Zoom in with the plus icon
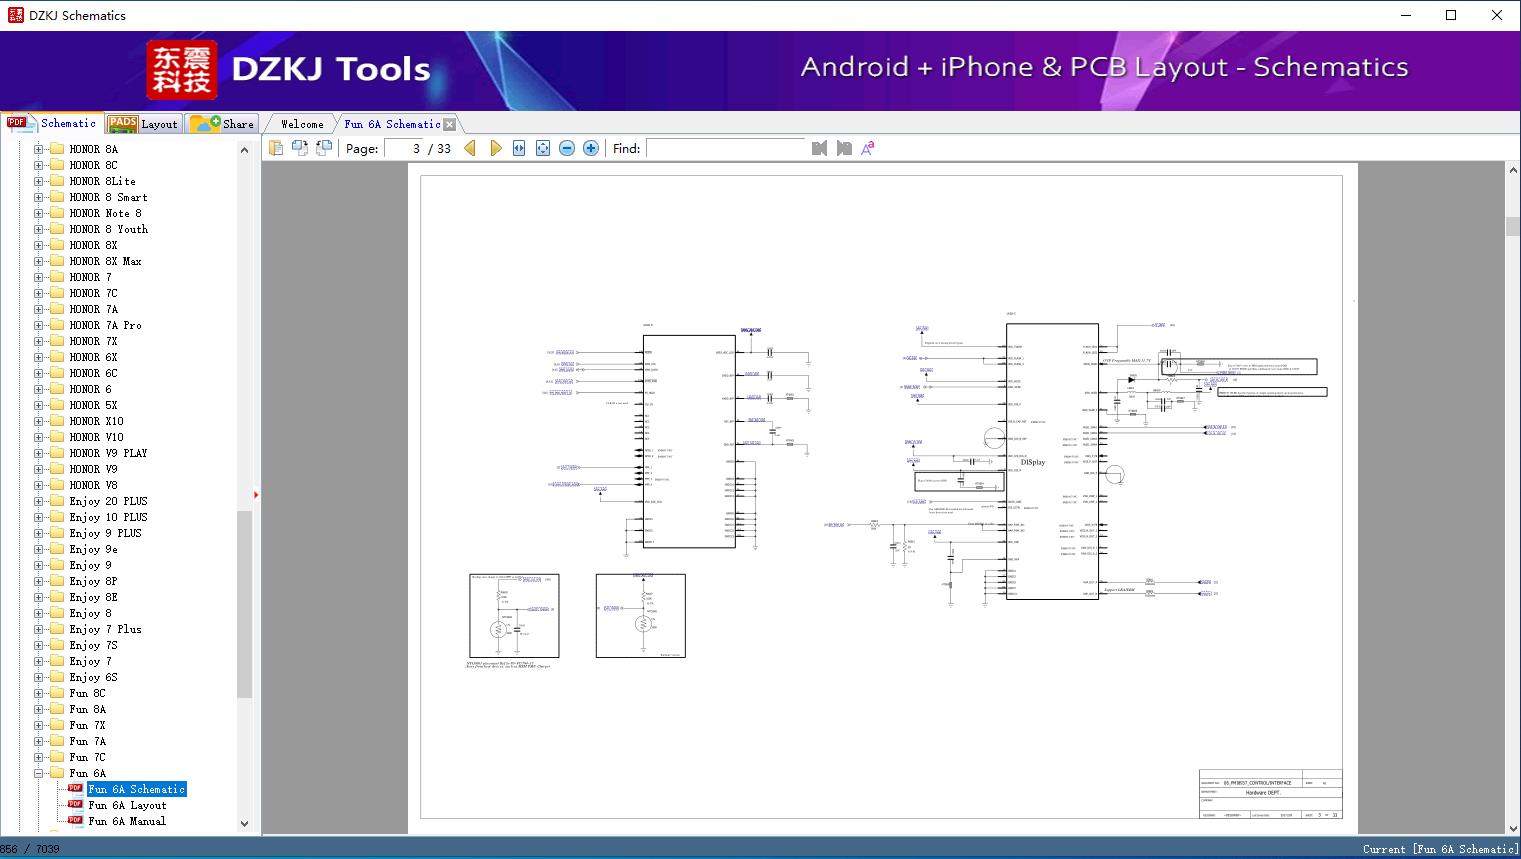Viewport: 1521px width, 859px height. click(591, 148)
